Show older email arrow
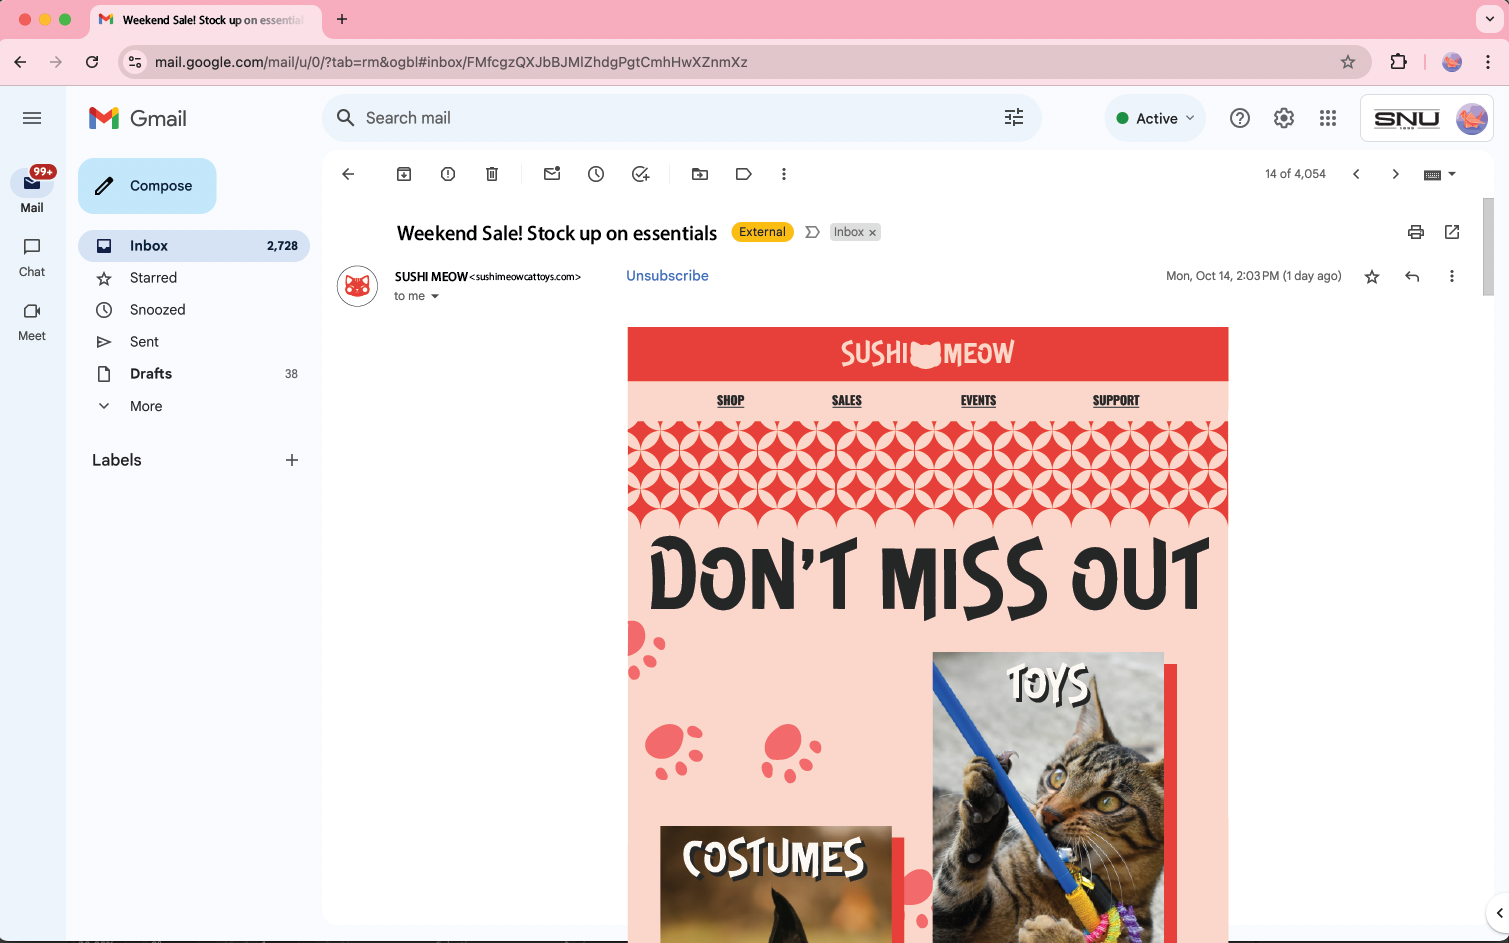The image size is (1509, 943). pos(1396,174)
